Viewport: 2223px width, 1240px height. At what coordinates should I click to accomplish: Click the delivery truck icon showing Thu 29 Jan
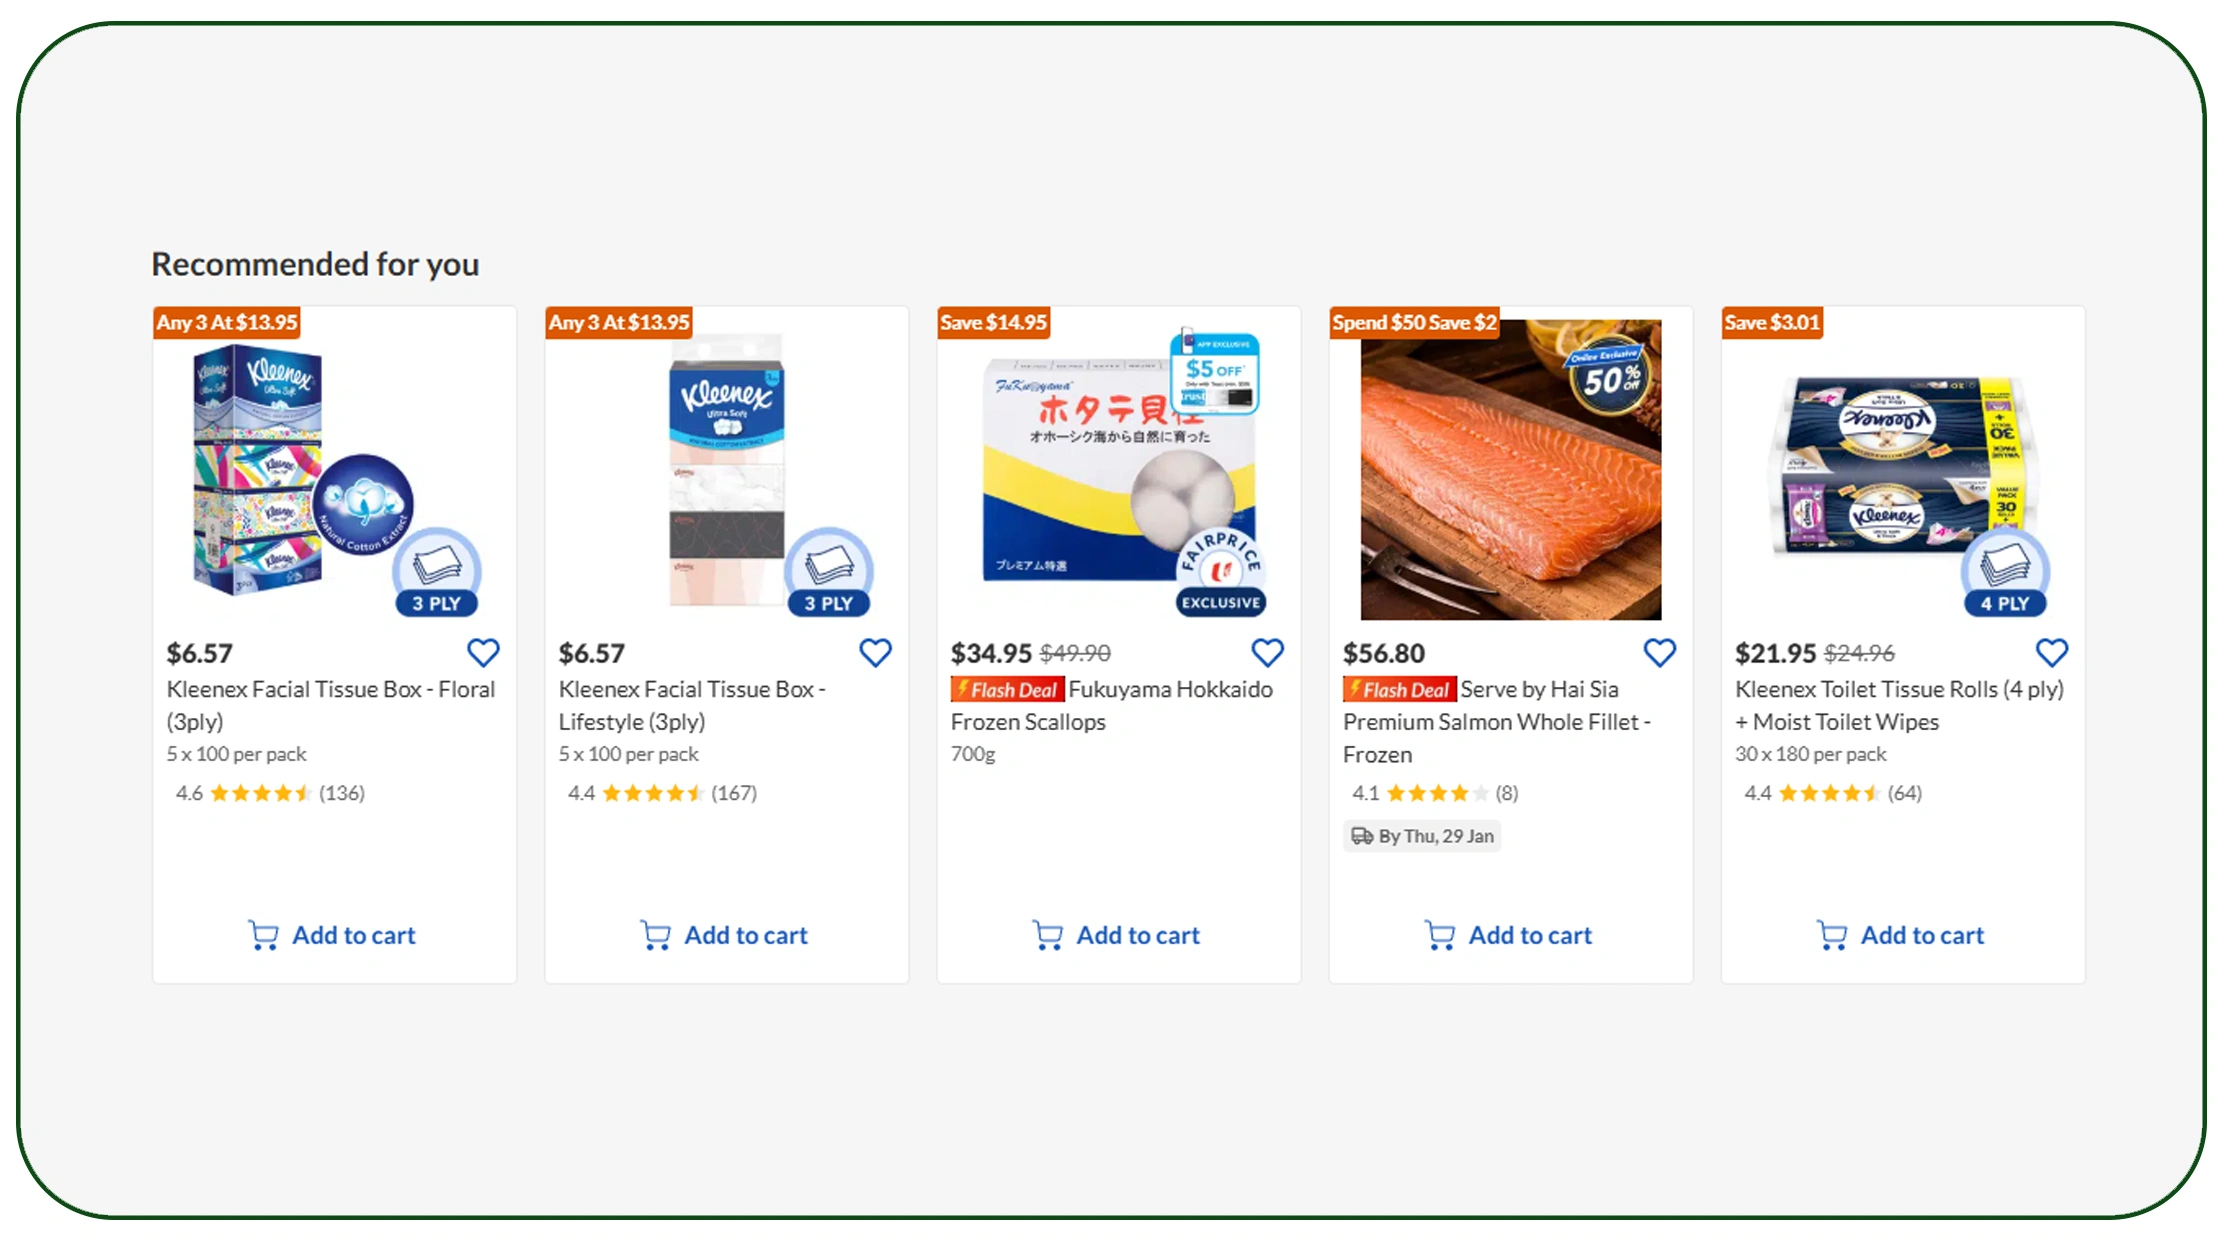(1363, 836)
